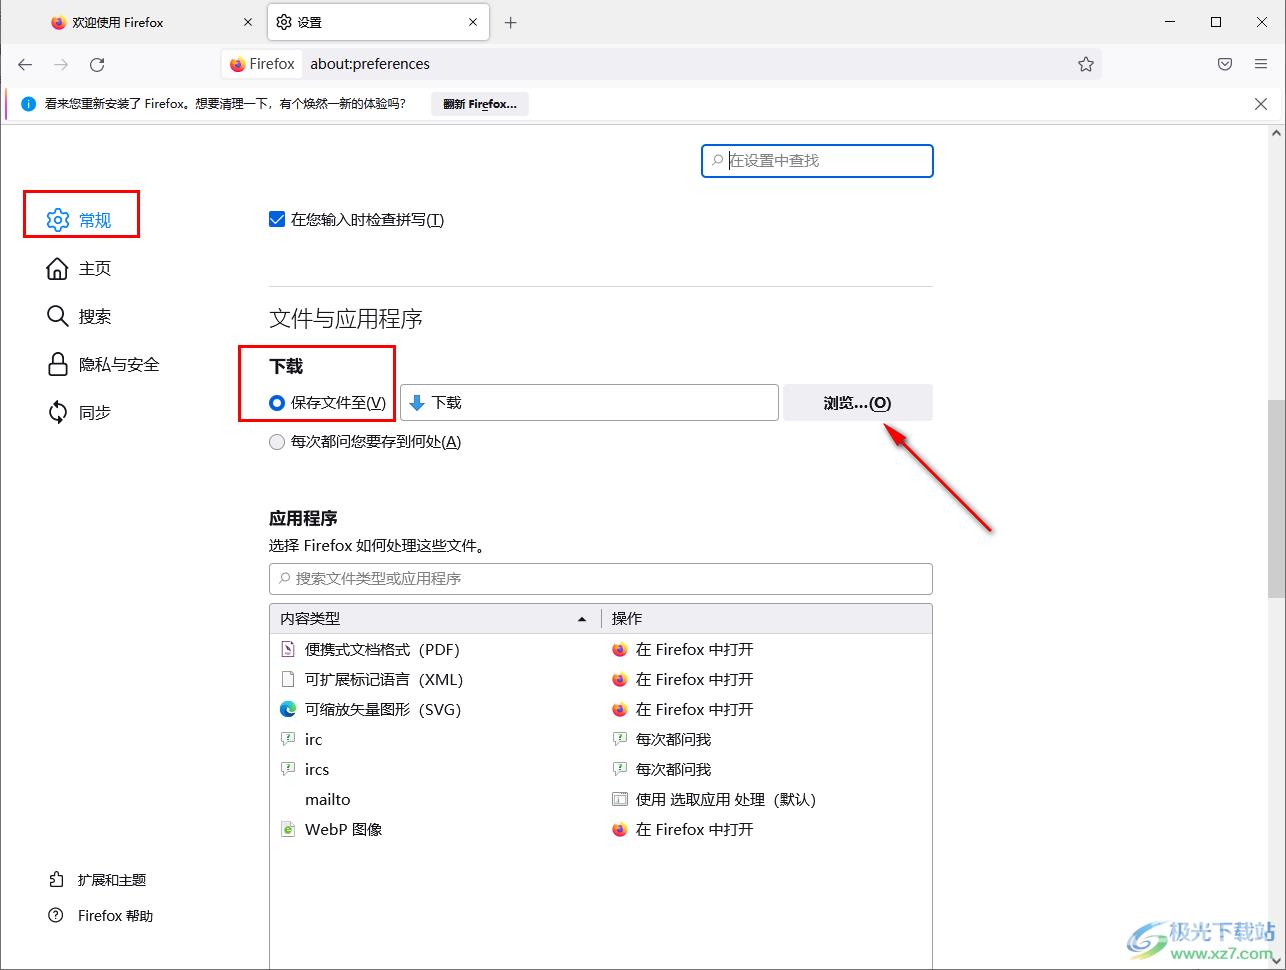The height and width of the screenshot is (970, 1286).
Task: Select the 保存文件至 radio button
Action: point(277,403)
